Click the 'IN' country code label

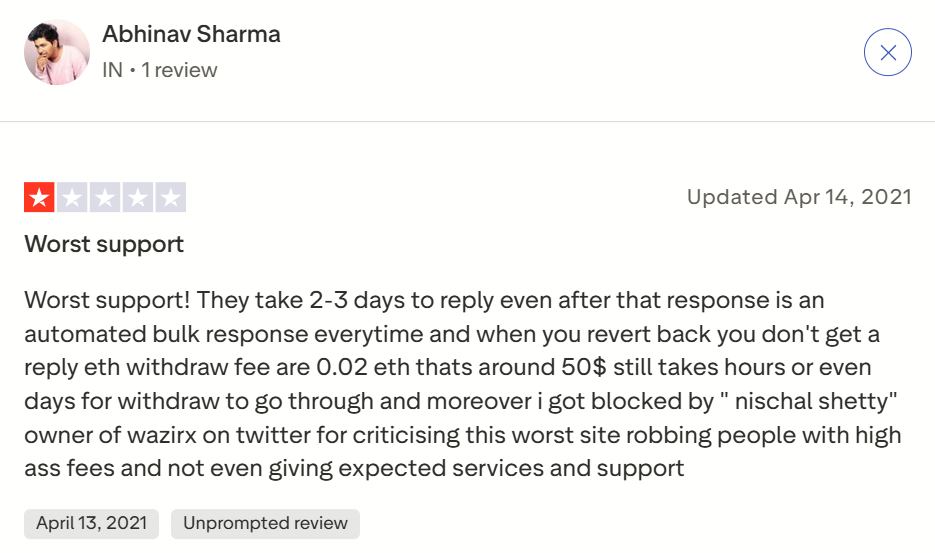pos(112,70)
